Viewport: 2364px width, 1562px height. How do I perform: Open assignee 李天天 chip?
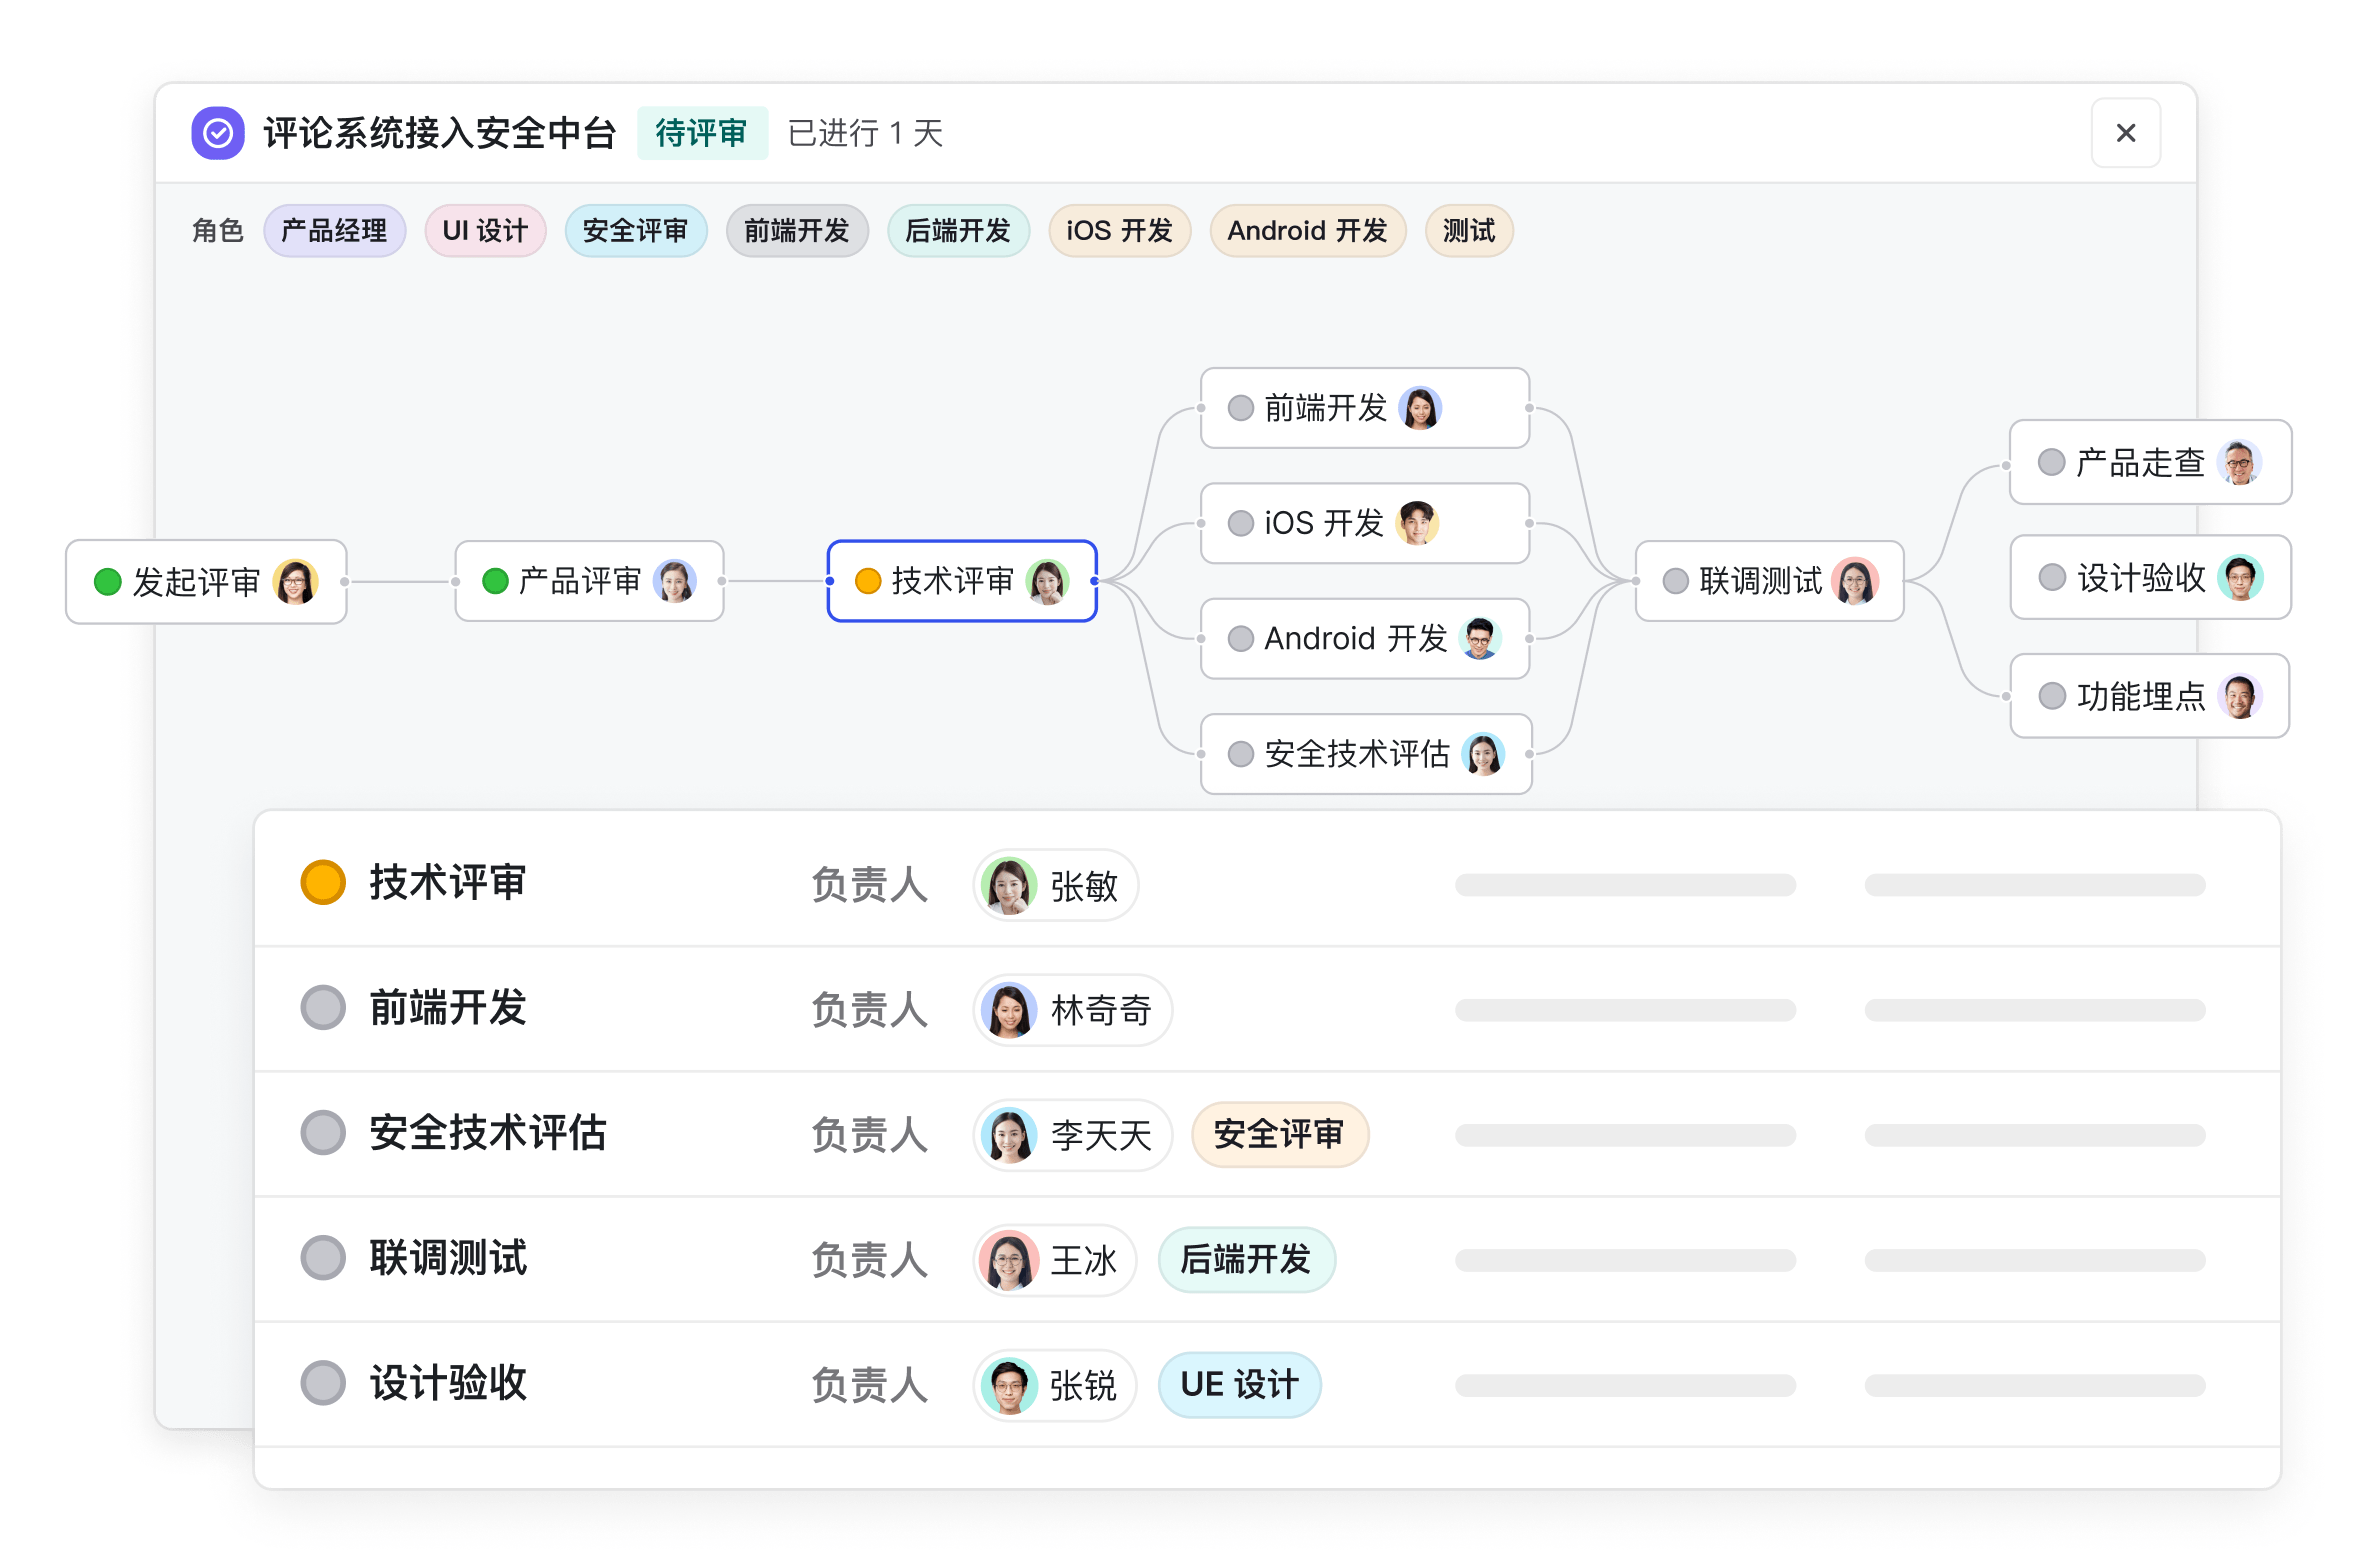tap(1072, 1135)
